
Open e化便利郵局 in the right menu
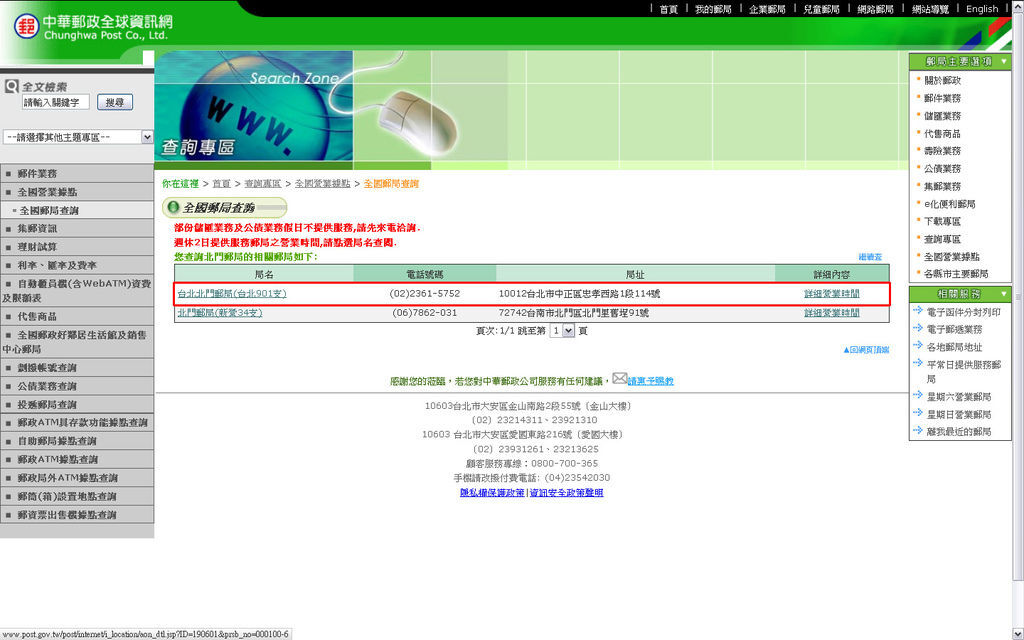click(950, 204)
